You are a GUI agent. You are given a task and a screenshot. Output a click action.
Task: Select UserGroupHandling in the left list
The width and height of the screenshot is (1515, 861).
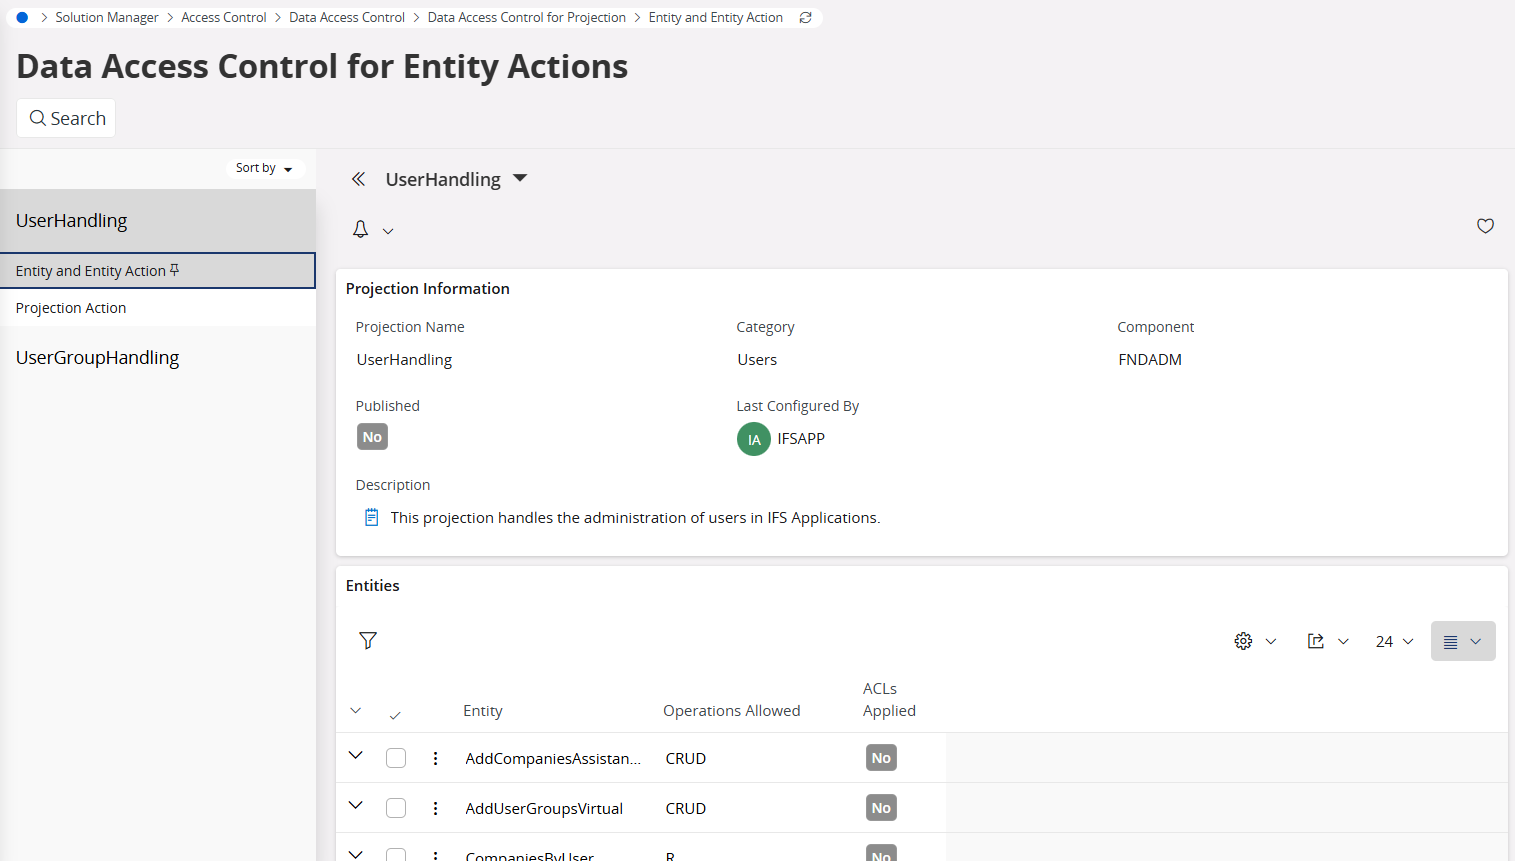click(158, 357)
